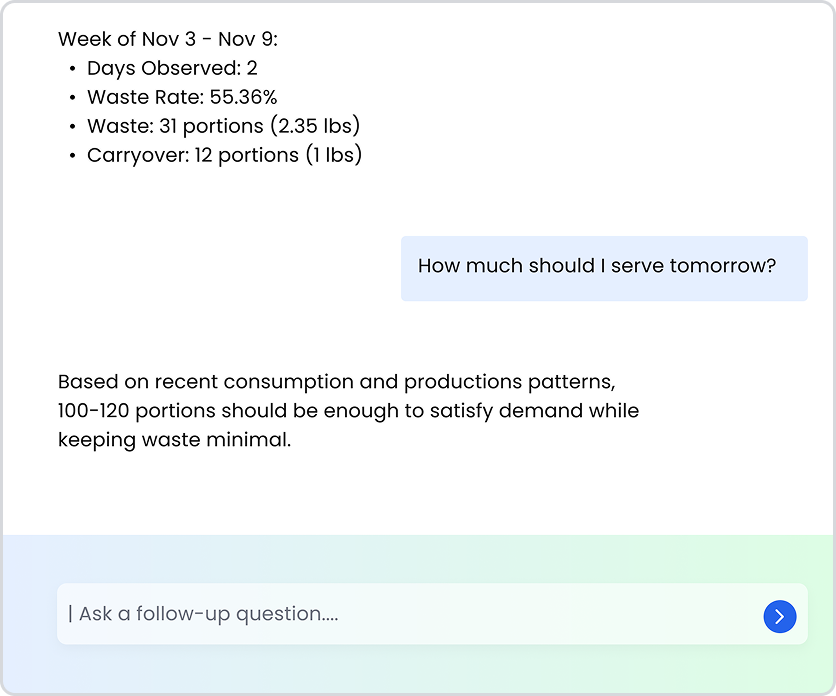The image size is (836, 696).
Task: Select the Carryover bullet line
Action: (224, 155)
